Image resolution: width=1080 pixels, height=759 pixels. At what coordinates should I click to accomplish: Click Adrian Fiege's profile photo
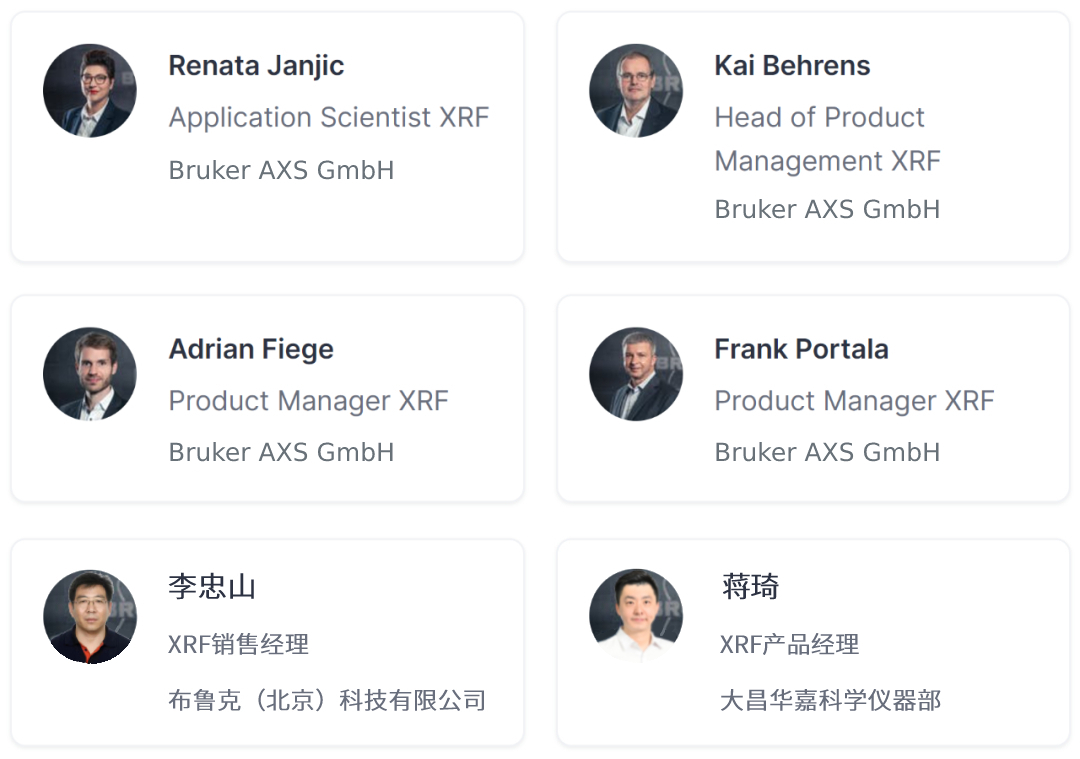point(90,374)
